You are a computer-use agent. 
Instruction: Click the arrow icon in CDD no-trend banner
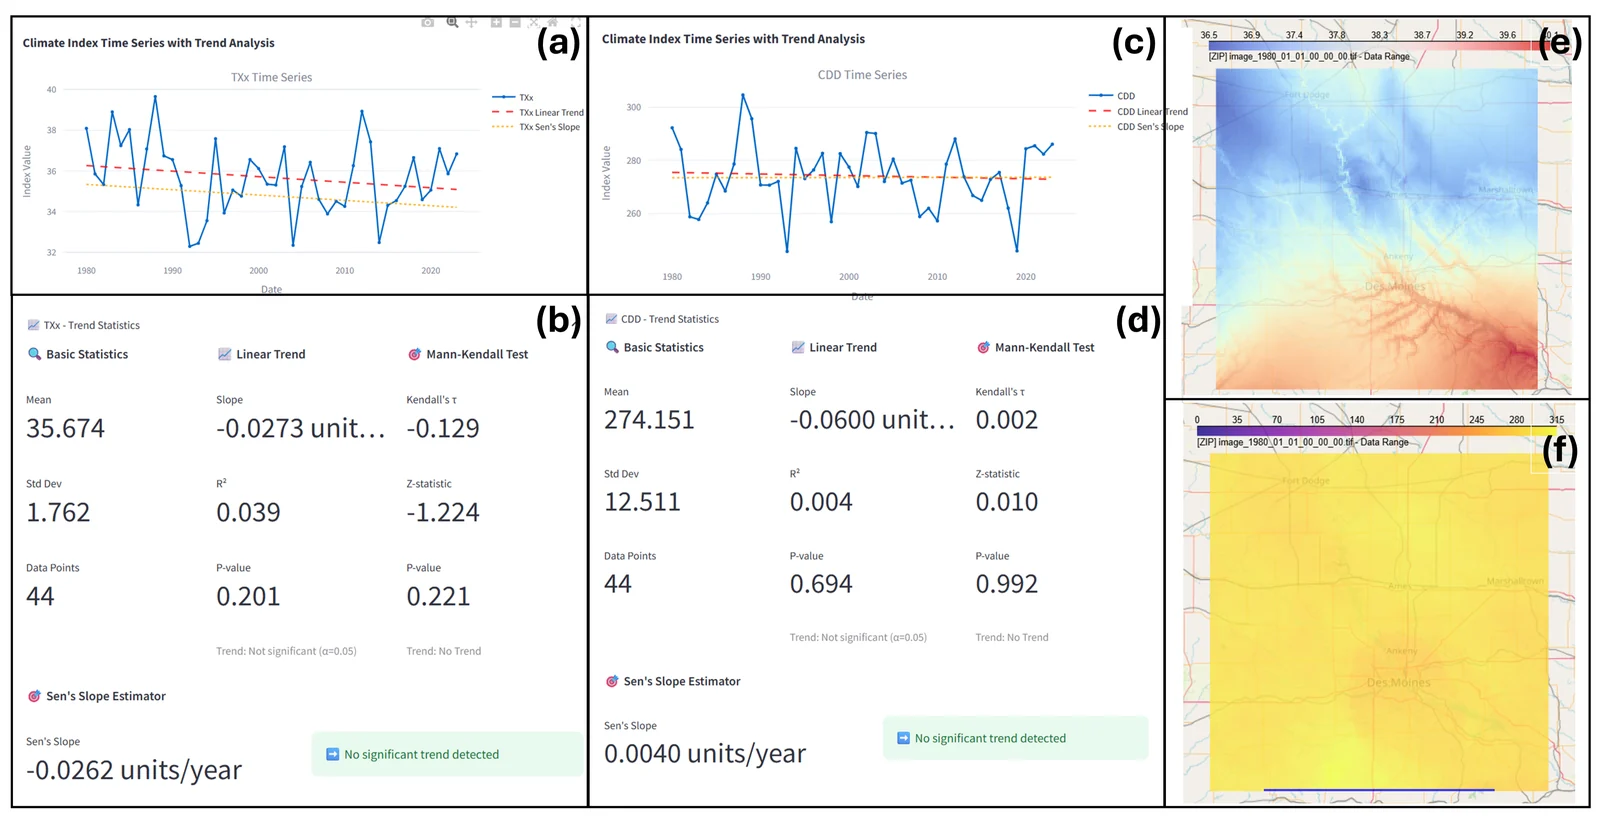[904, 738]
